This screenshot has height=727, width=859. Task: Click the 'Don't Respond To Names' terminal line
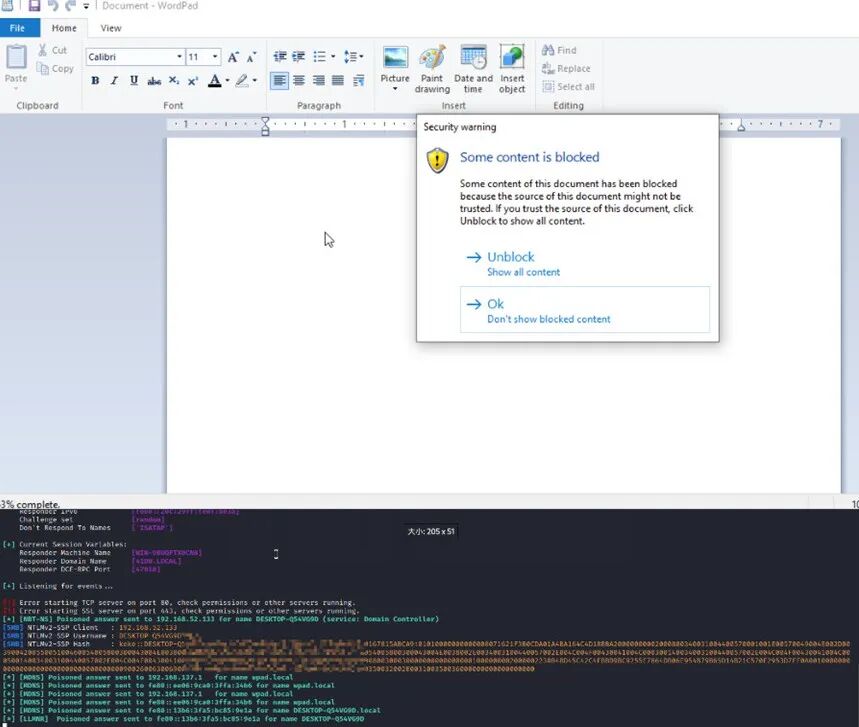click(65, 528)
